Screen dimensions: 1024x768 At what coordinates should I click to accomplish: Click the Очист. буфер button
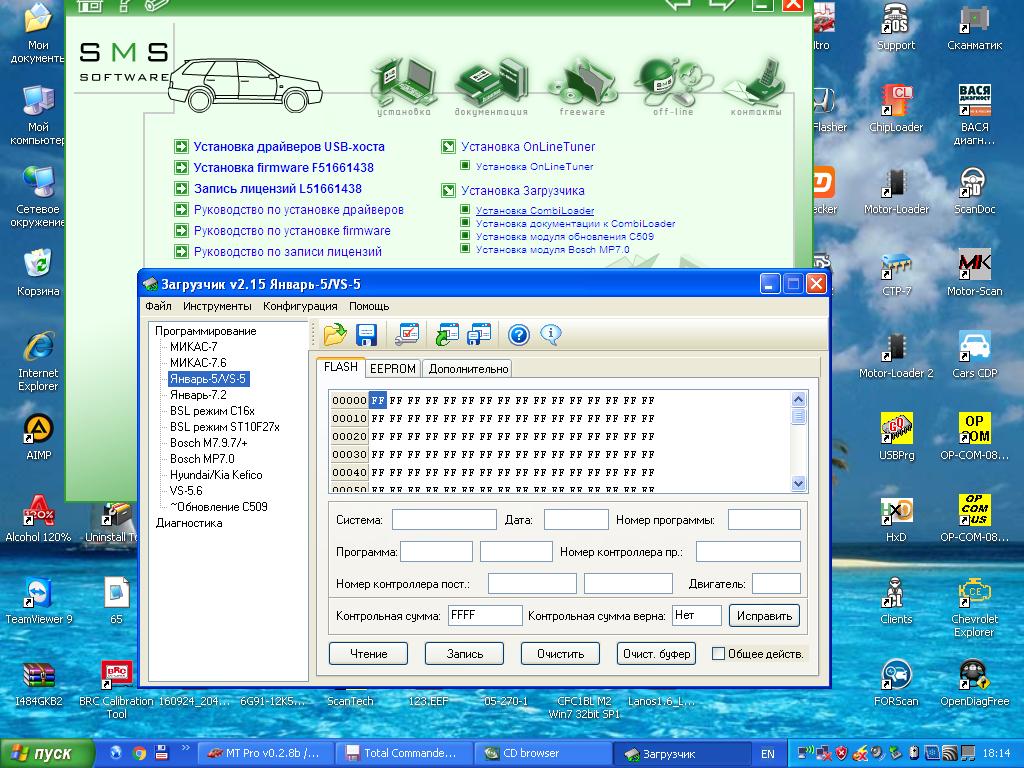(656, 654)
